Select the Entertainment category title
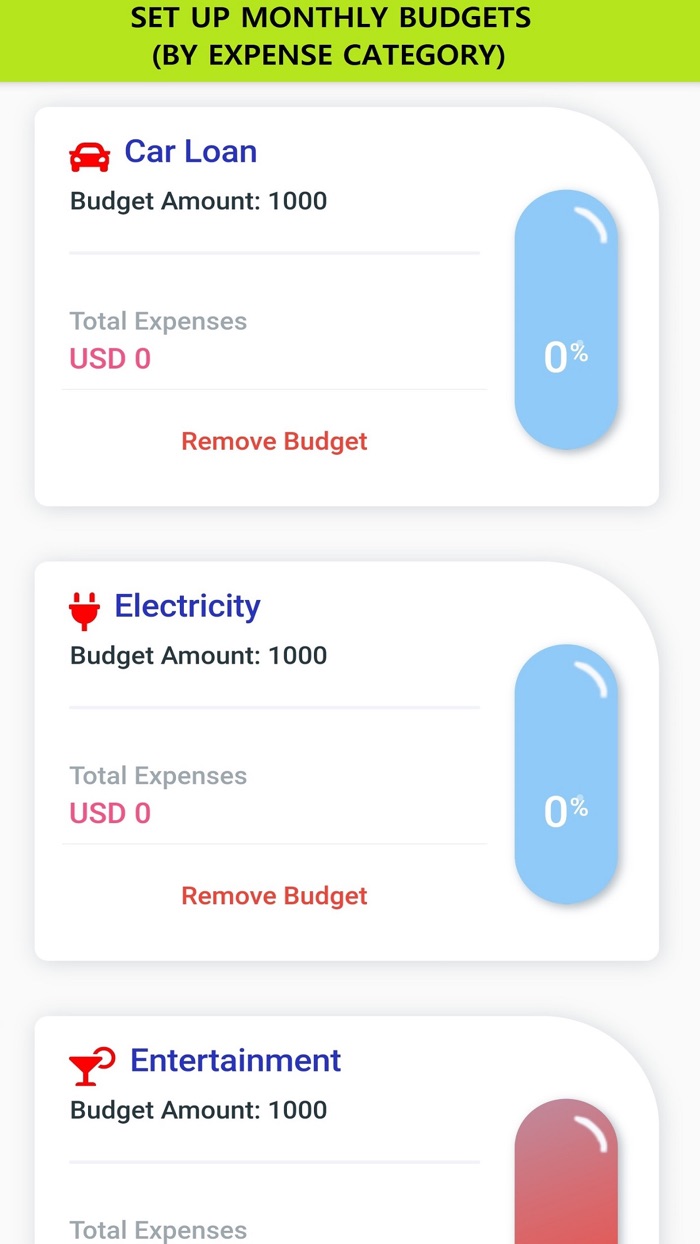This screenshot has height=1244, width=700. [x=235, y=1061]
